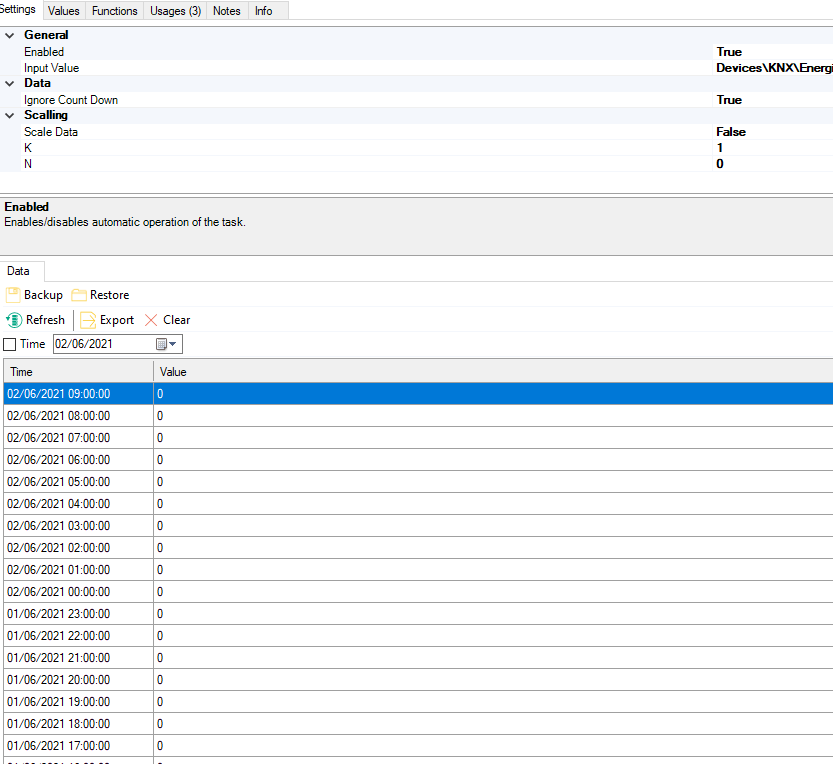Click the 02/06/2021 date input field
Viewport: 833px width, 764px height.
pyautogui.click(x=100, y=344)
